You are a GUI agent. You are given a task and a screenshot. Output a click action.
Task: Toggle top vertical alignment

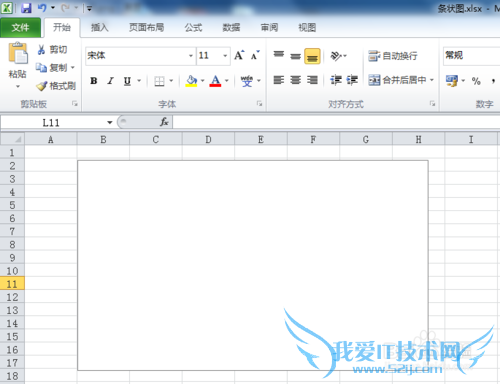click(x=279, y=55)
